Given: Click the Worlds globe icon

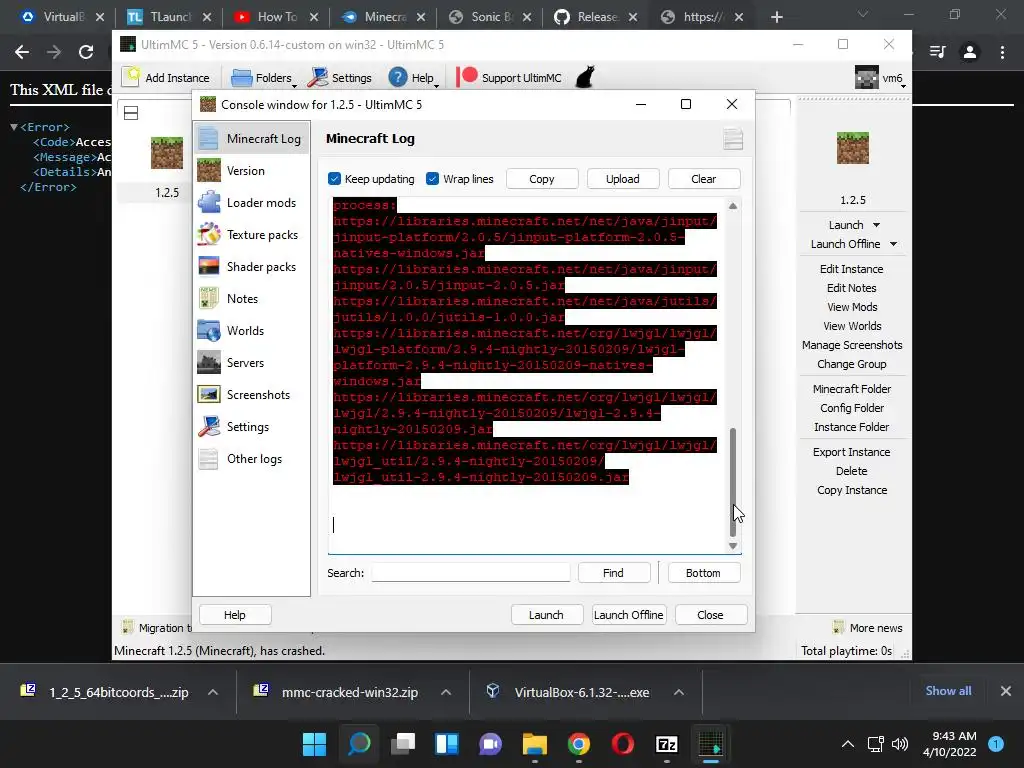Looking at the screenshot, I should tap(209, 330).
